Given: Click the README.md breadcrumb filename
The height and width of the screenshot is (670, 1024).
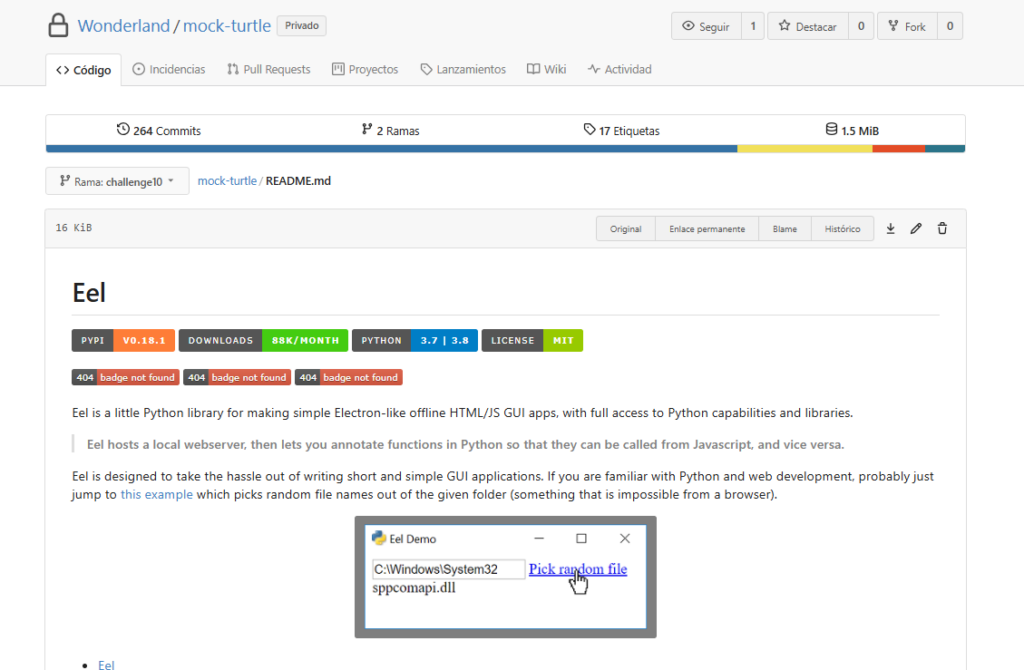Looking at the screenshot, I should (298, 181).
